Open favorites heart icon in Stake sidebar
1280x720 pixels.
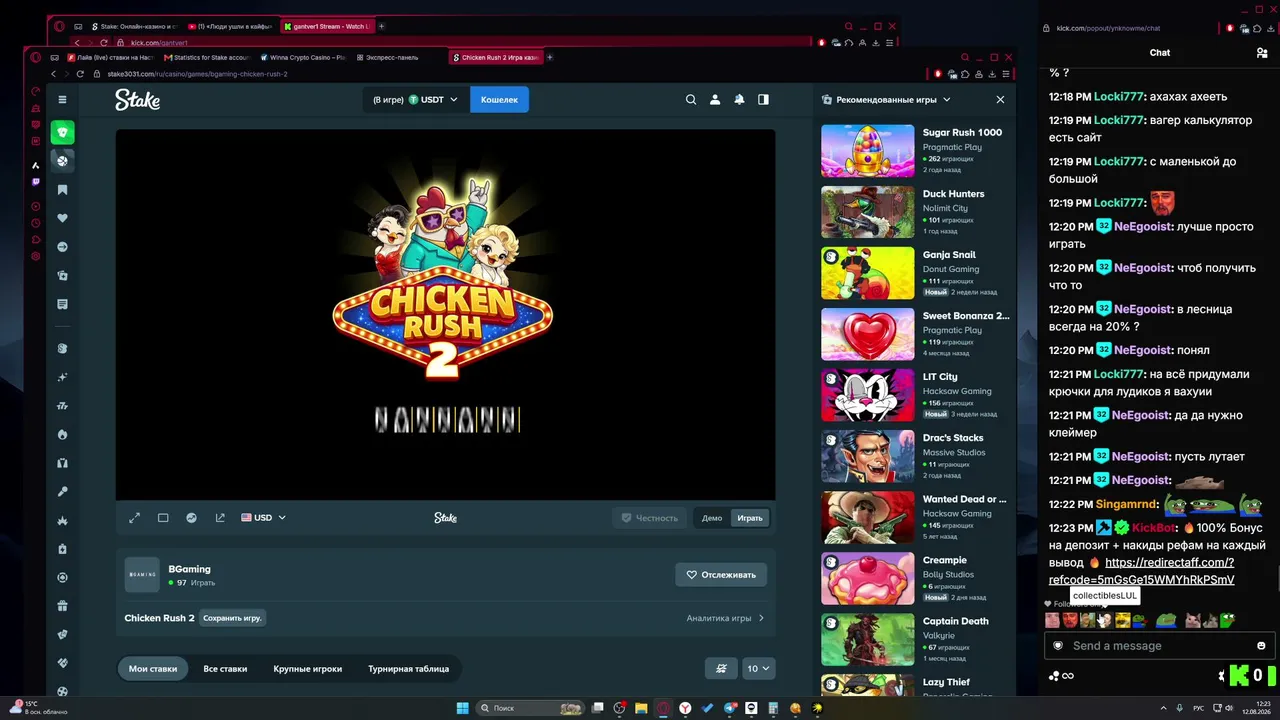click(62, 218)
